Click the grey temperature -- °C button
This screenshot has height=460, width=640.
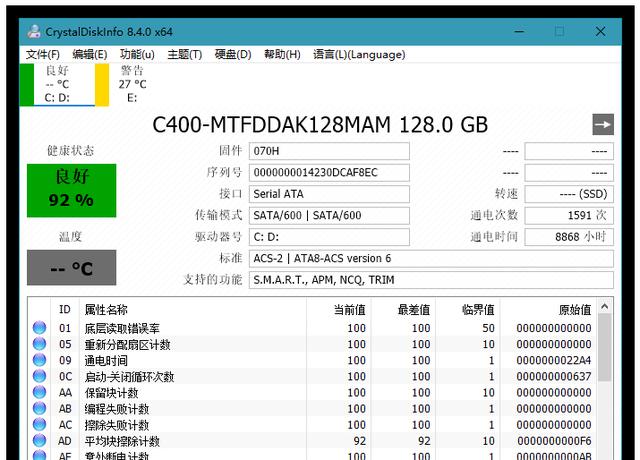coord(71,267)
